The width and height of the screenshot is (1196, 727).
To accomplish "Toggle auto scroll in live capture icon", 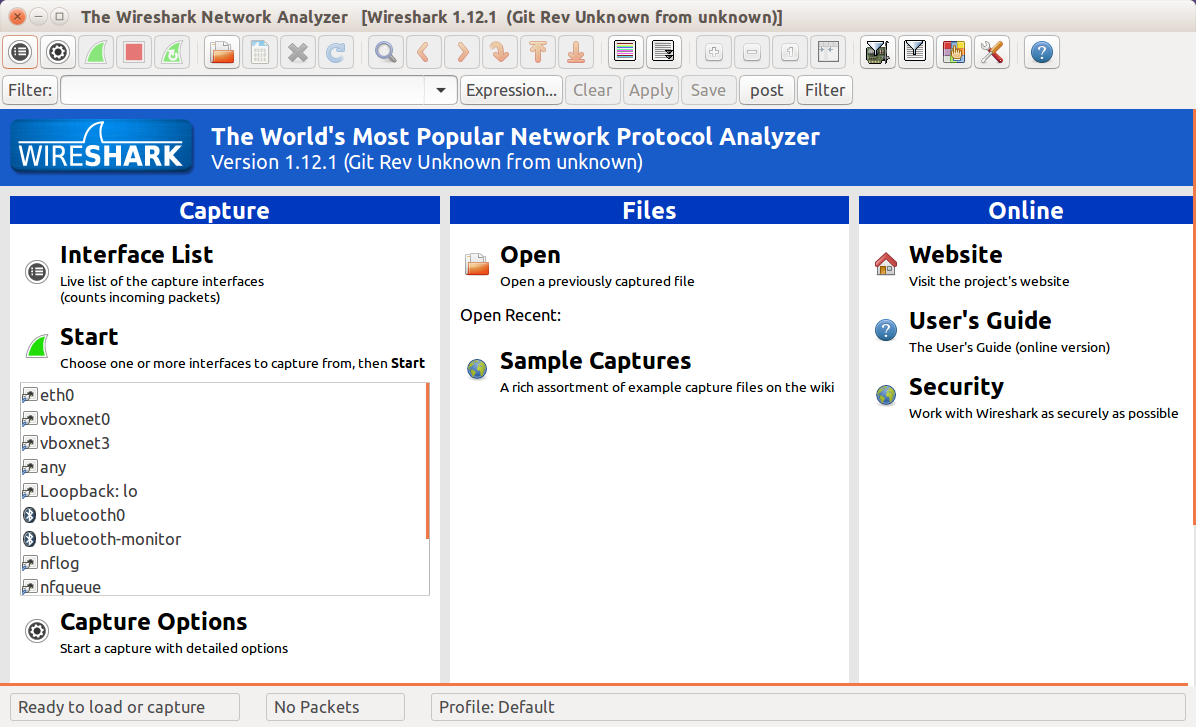I will tap(663, 52).
